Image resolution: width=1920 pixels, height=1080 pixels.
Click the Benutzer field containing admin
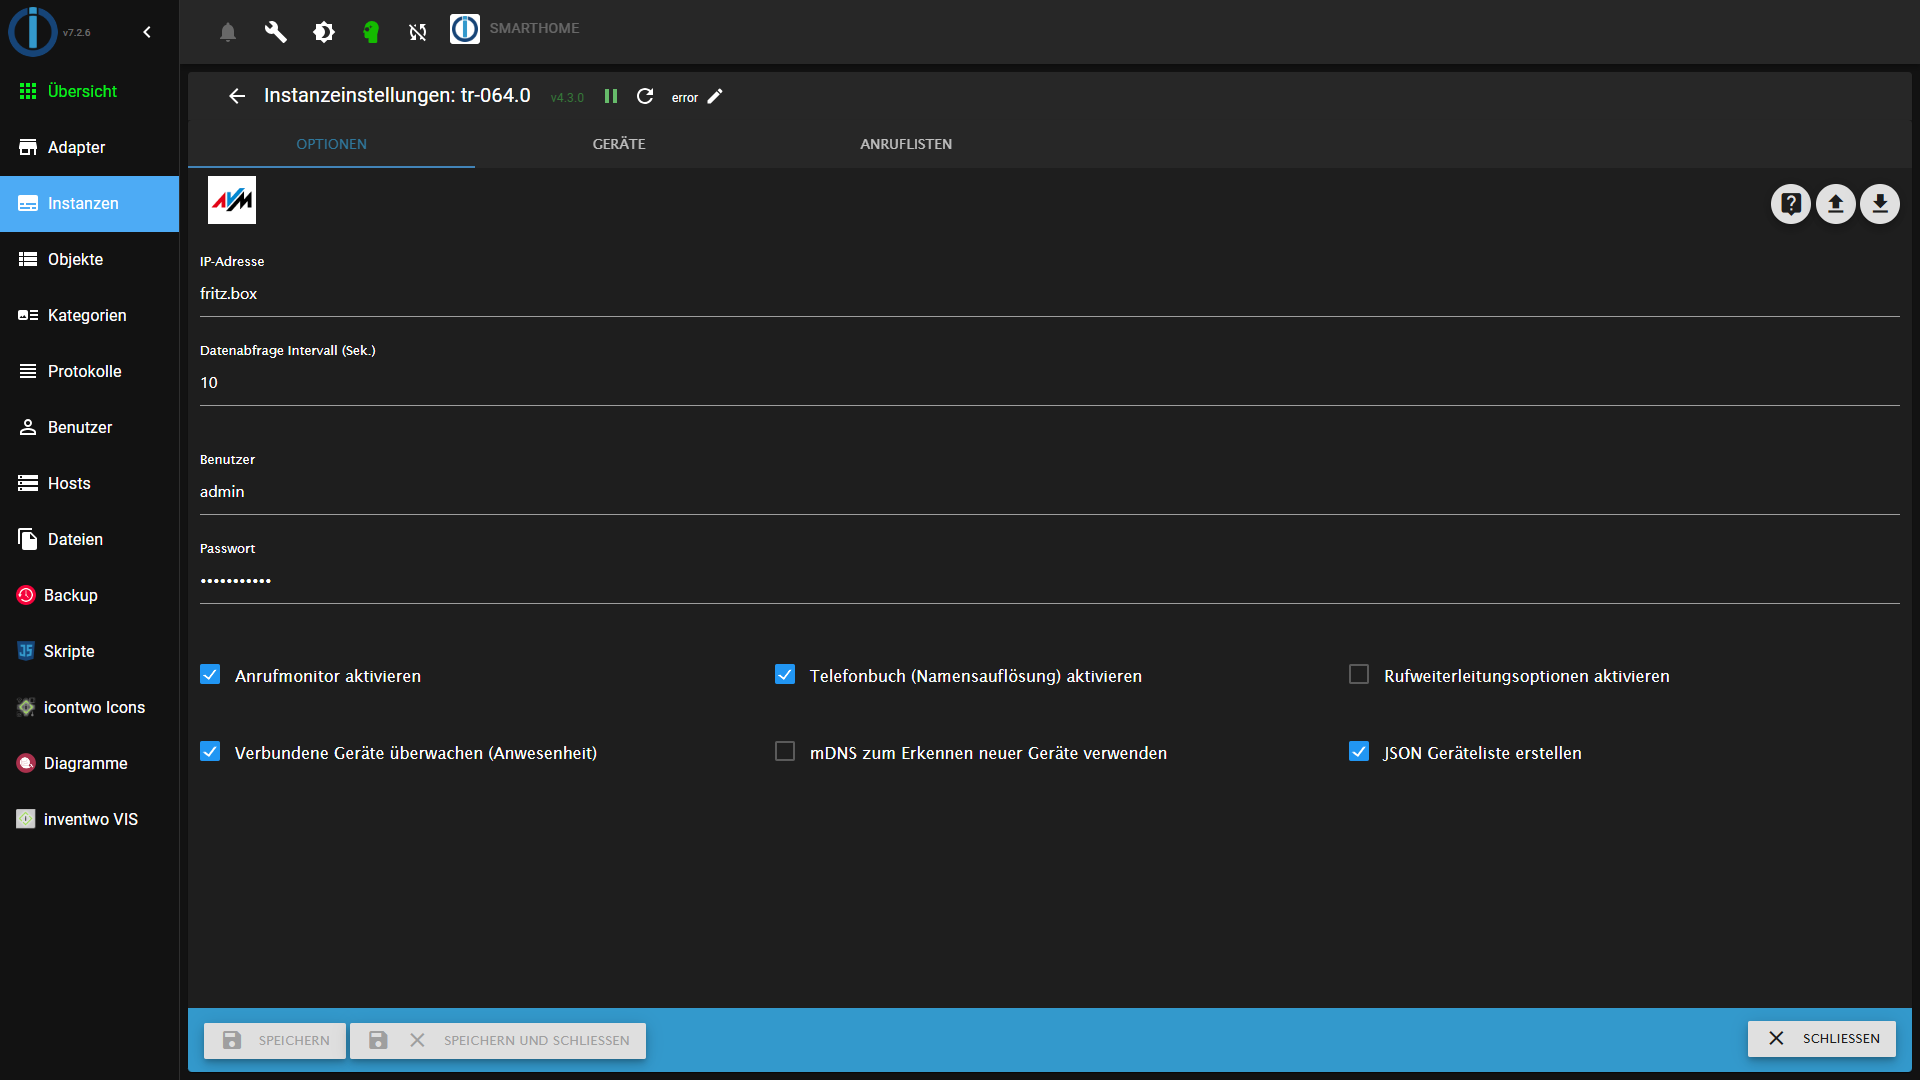click(1049, 491)
